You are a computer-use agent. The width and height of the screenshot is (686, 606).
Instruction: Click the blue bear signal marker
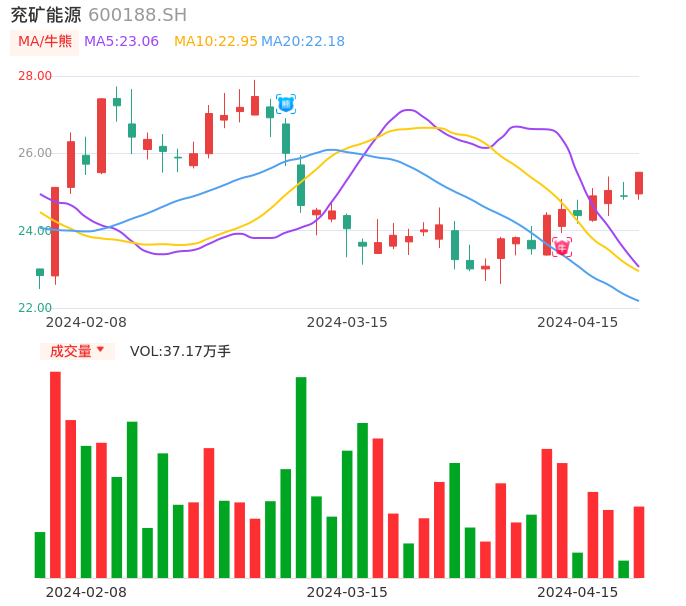286,104
